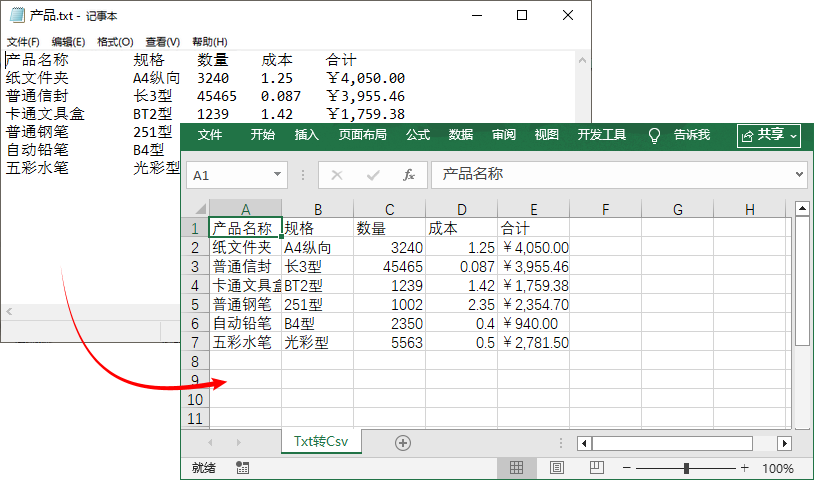Click the zoom slider handle
The image size is (814, 480).
686,468
